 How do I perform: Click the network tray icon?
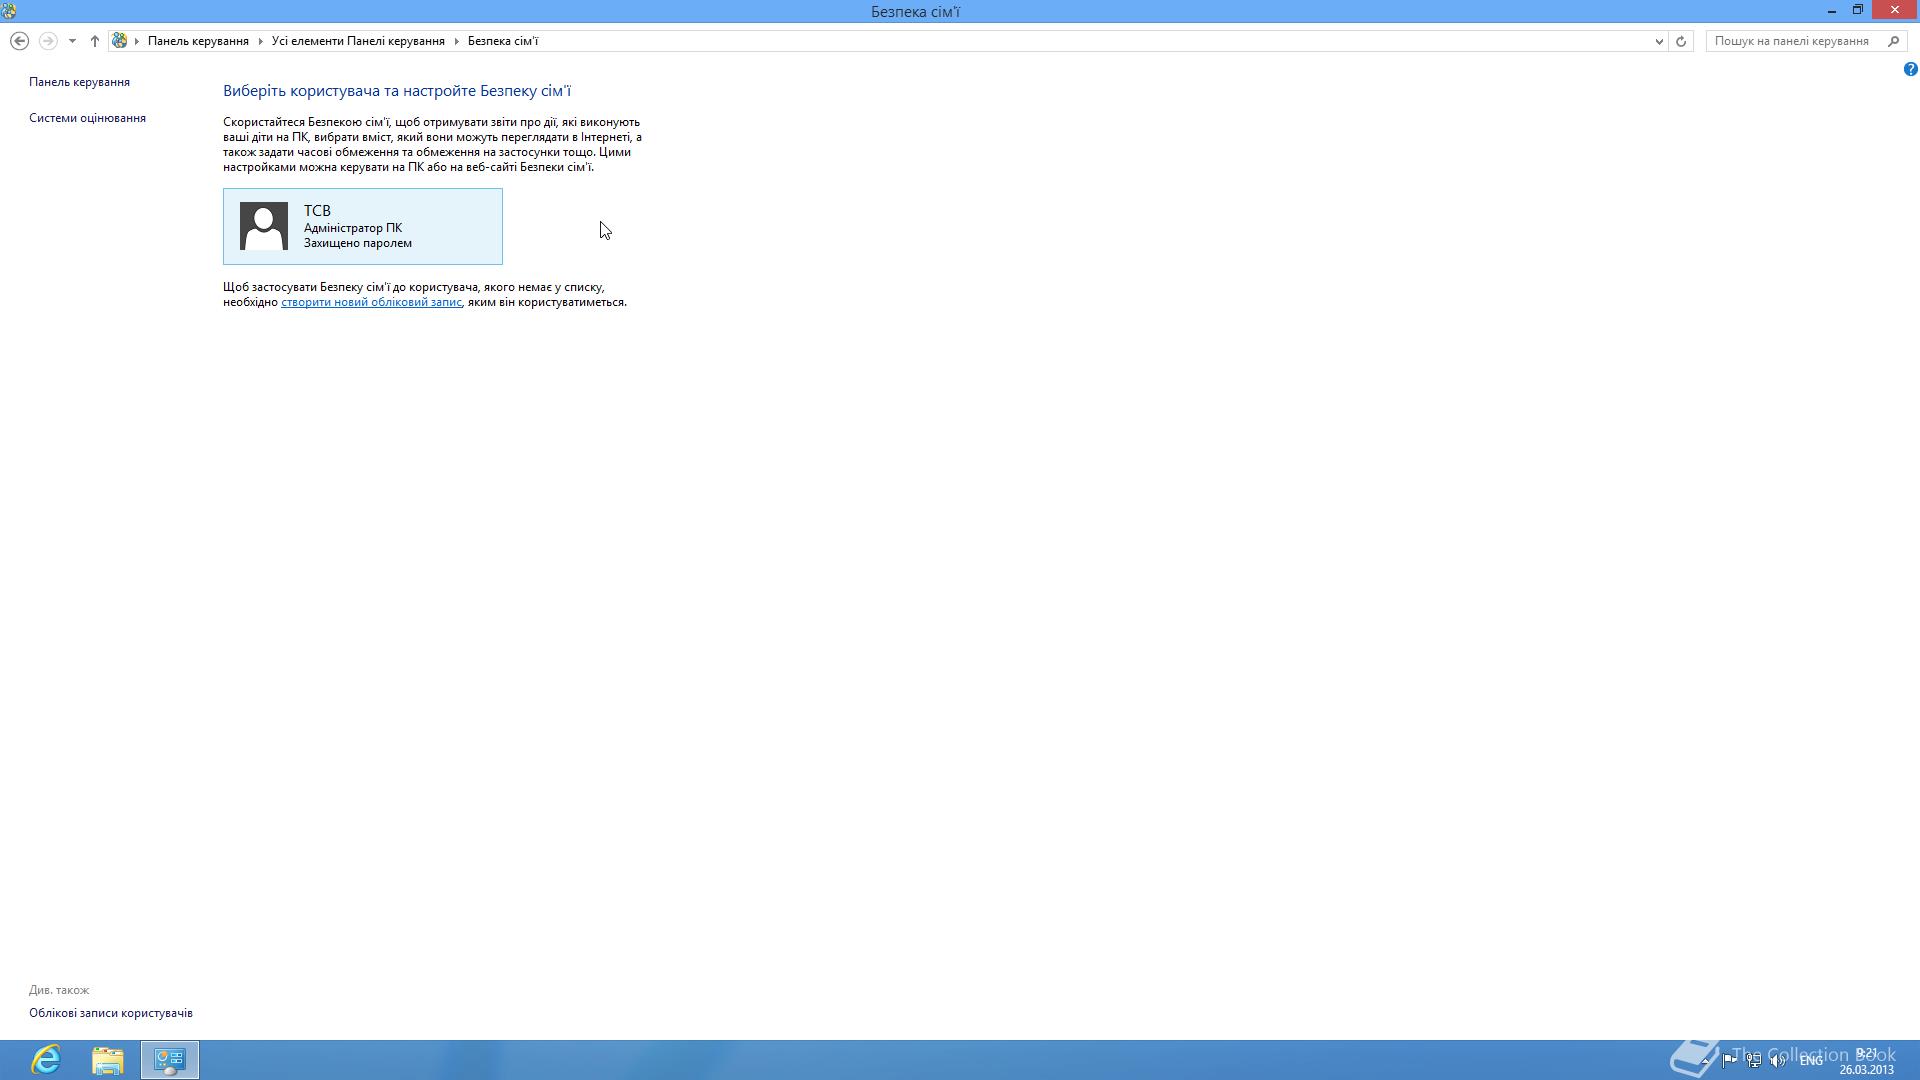click(x=1754, y=1060)
